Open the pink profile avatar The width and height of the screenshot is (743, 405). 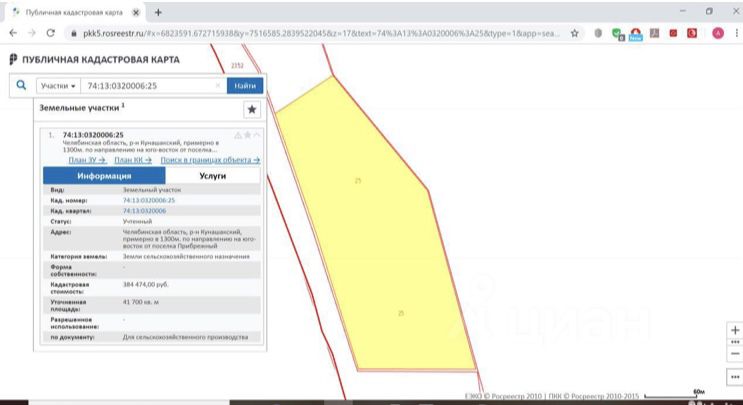[718, 33]
